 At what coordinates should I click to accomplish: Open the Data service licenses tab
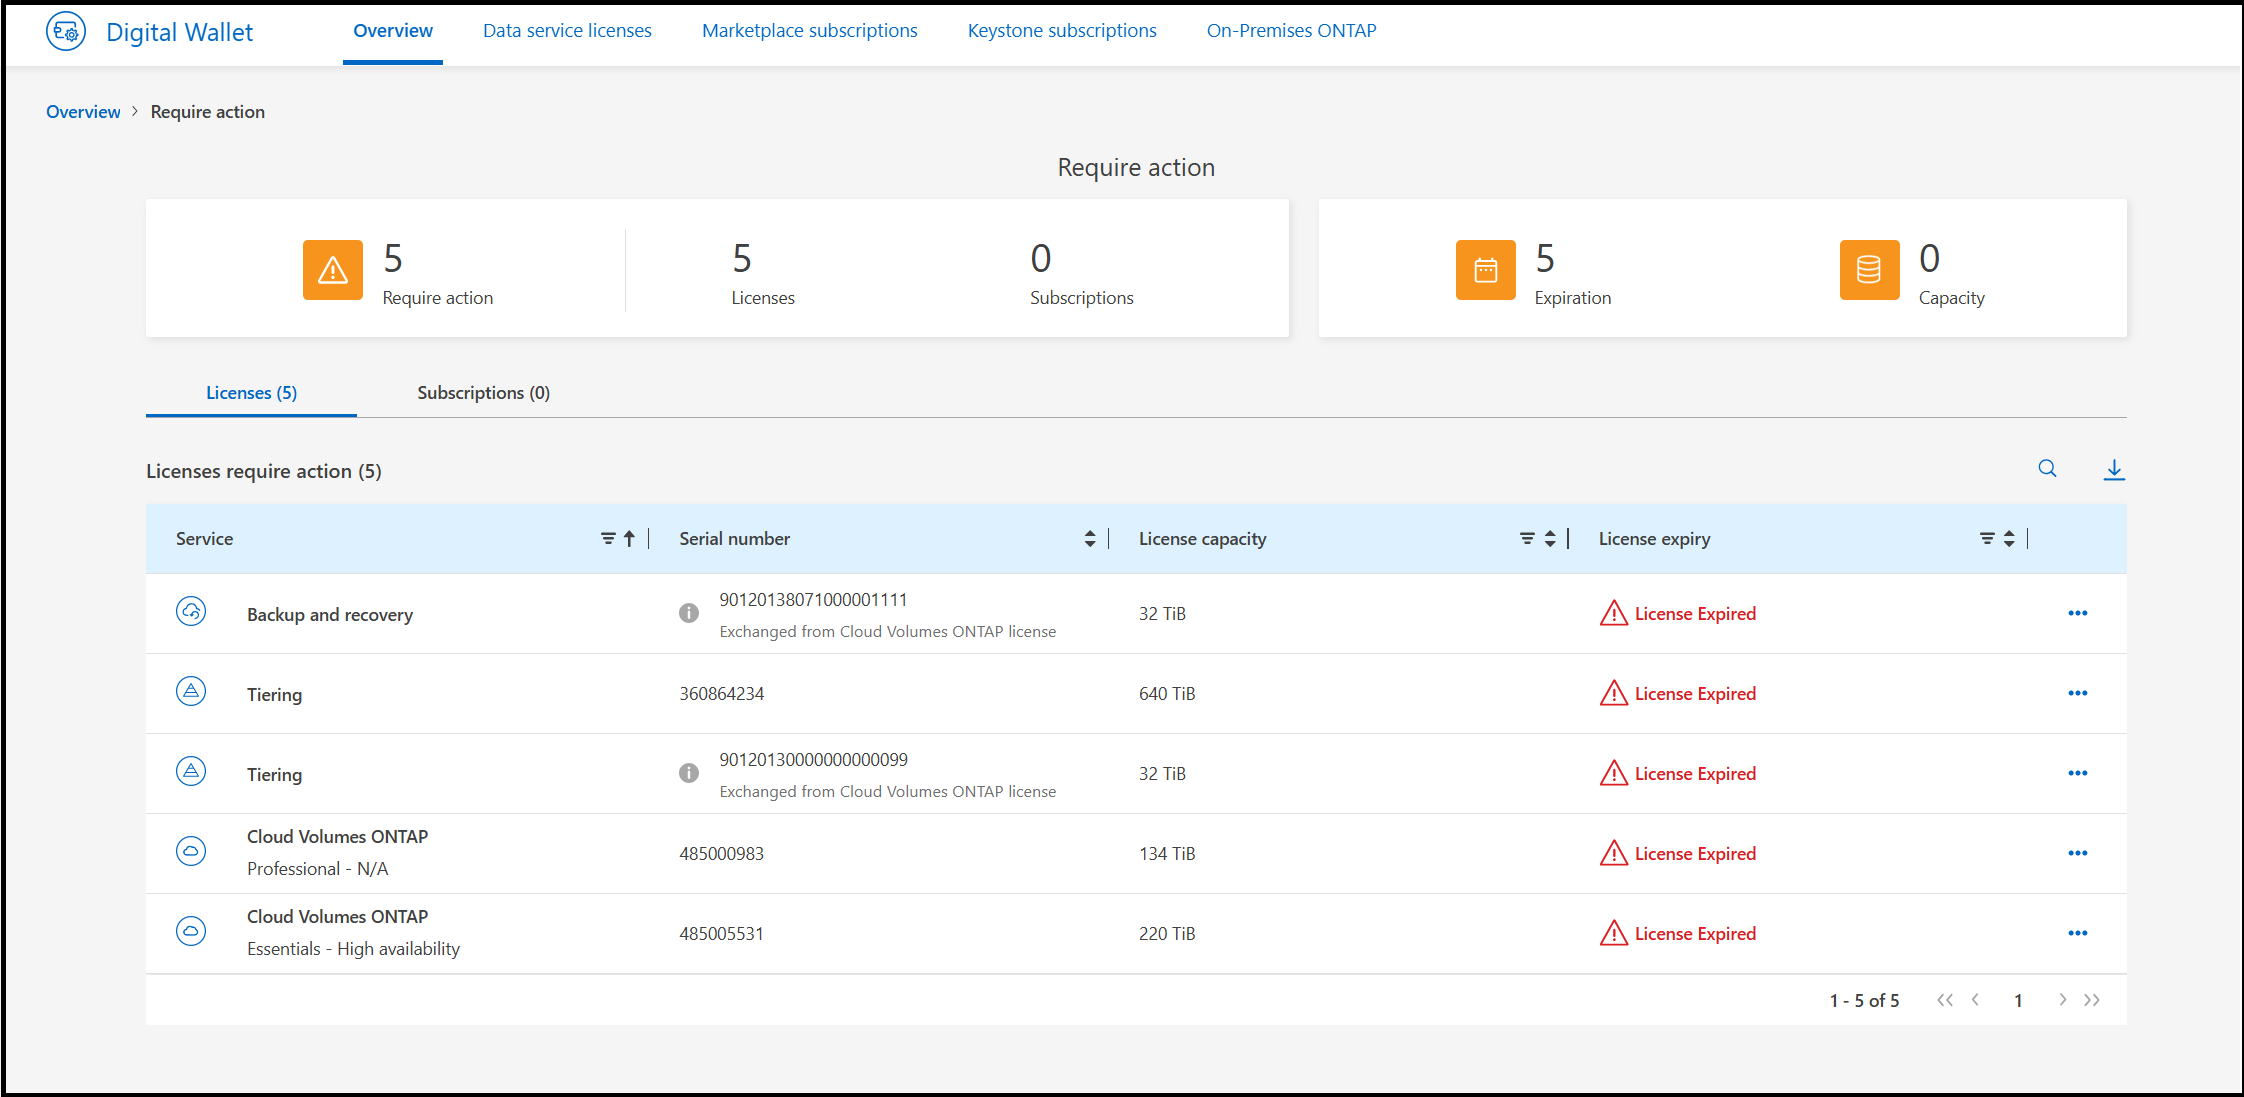tap(567, 31)
